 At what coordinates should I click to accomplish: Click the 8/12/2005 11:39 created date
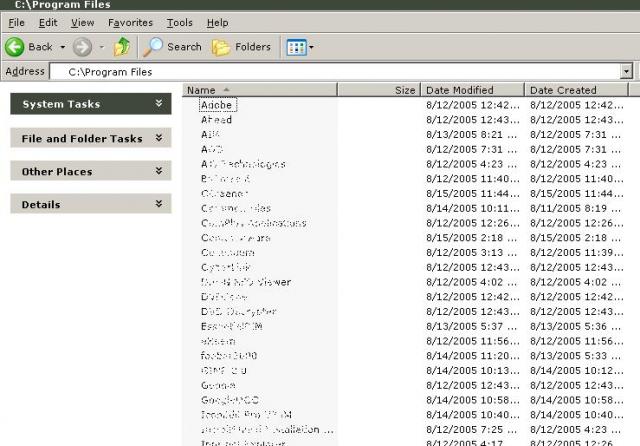576,252
